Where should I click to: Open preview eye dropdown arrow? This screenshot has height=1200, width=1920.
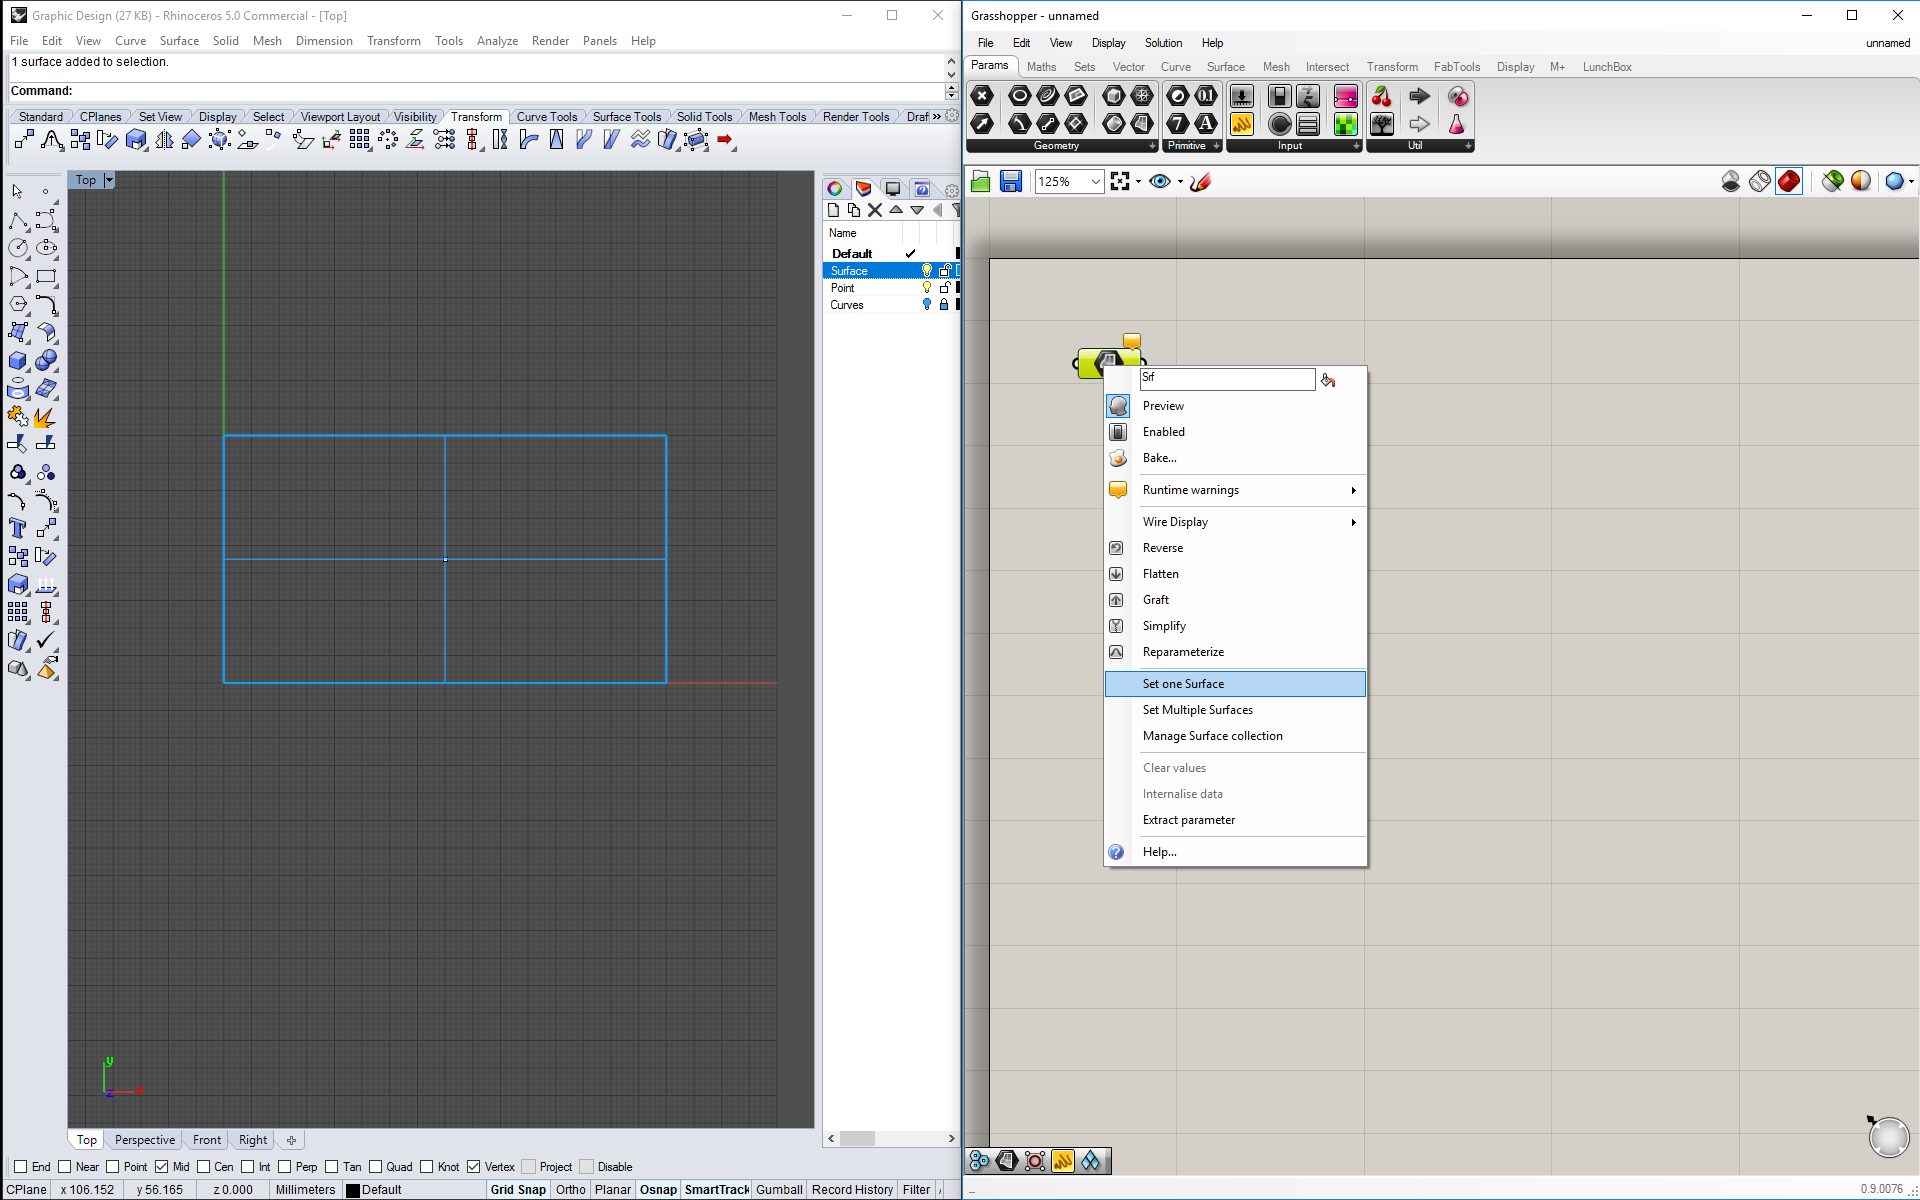click(1180, 181)
